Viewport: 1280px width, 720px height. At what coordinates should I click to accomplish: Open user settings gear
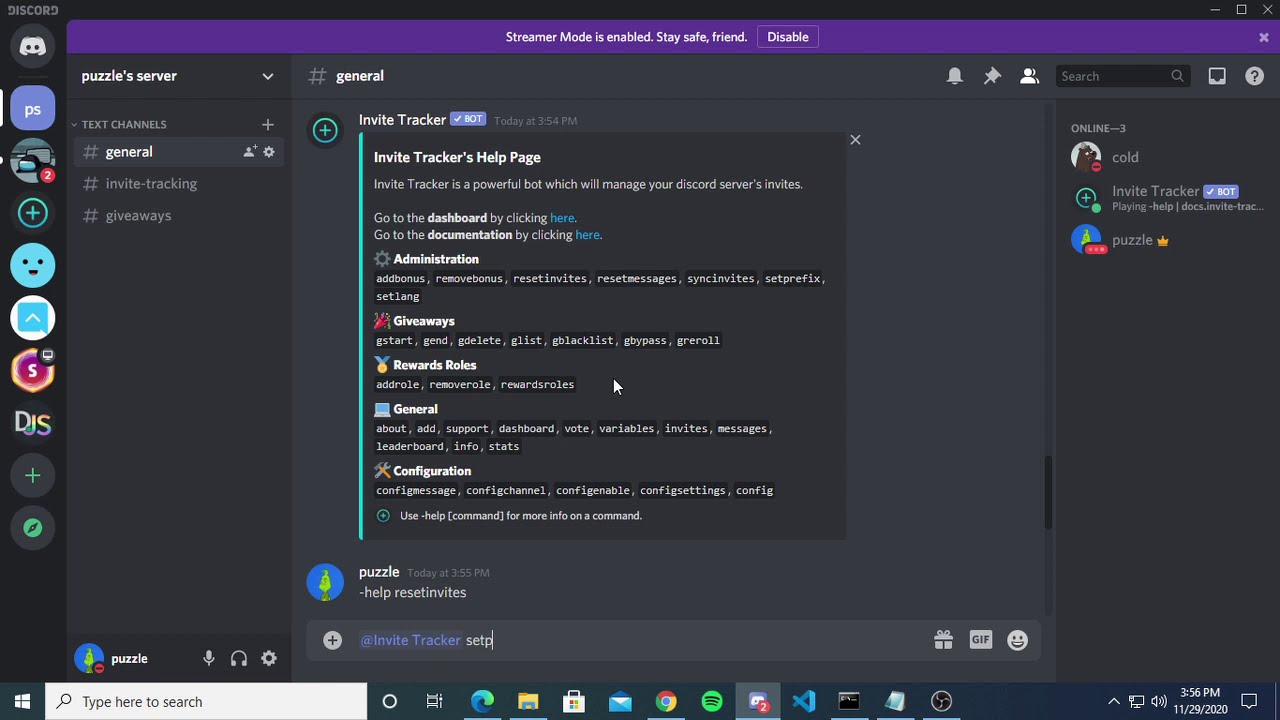click(269, 658)
